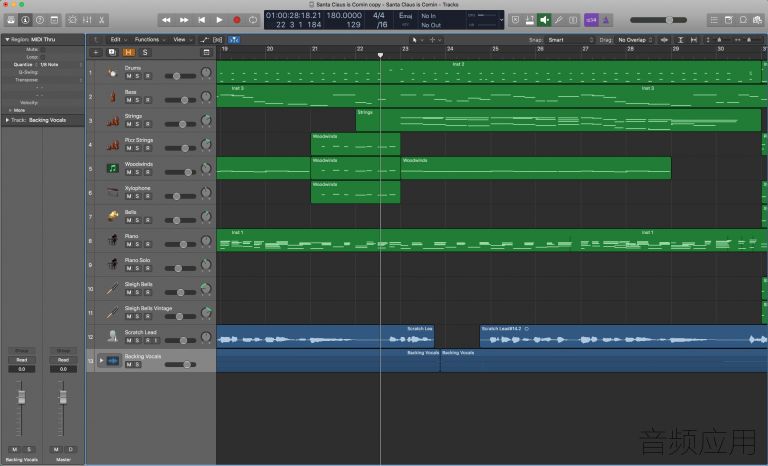768x466 pixels.
Task: Open Smart Controls button
Action: [72, 20]
